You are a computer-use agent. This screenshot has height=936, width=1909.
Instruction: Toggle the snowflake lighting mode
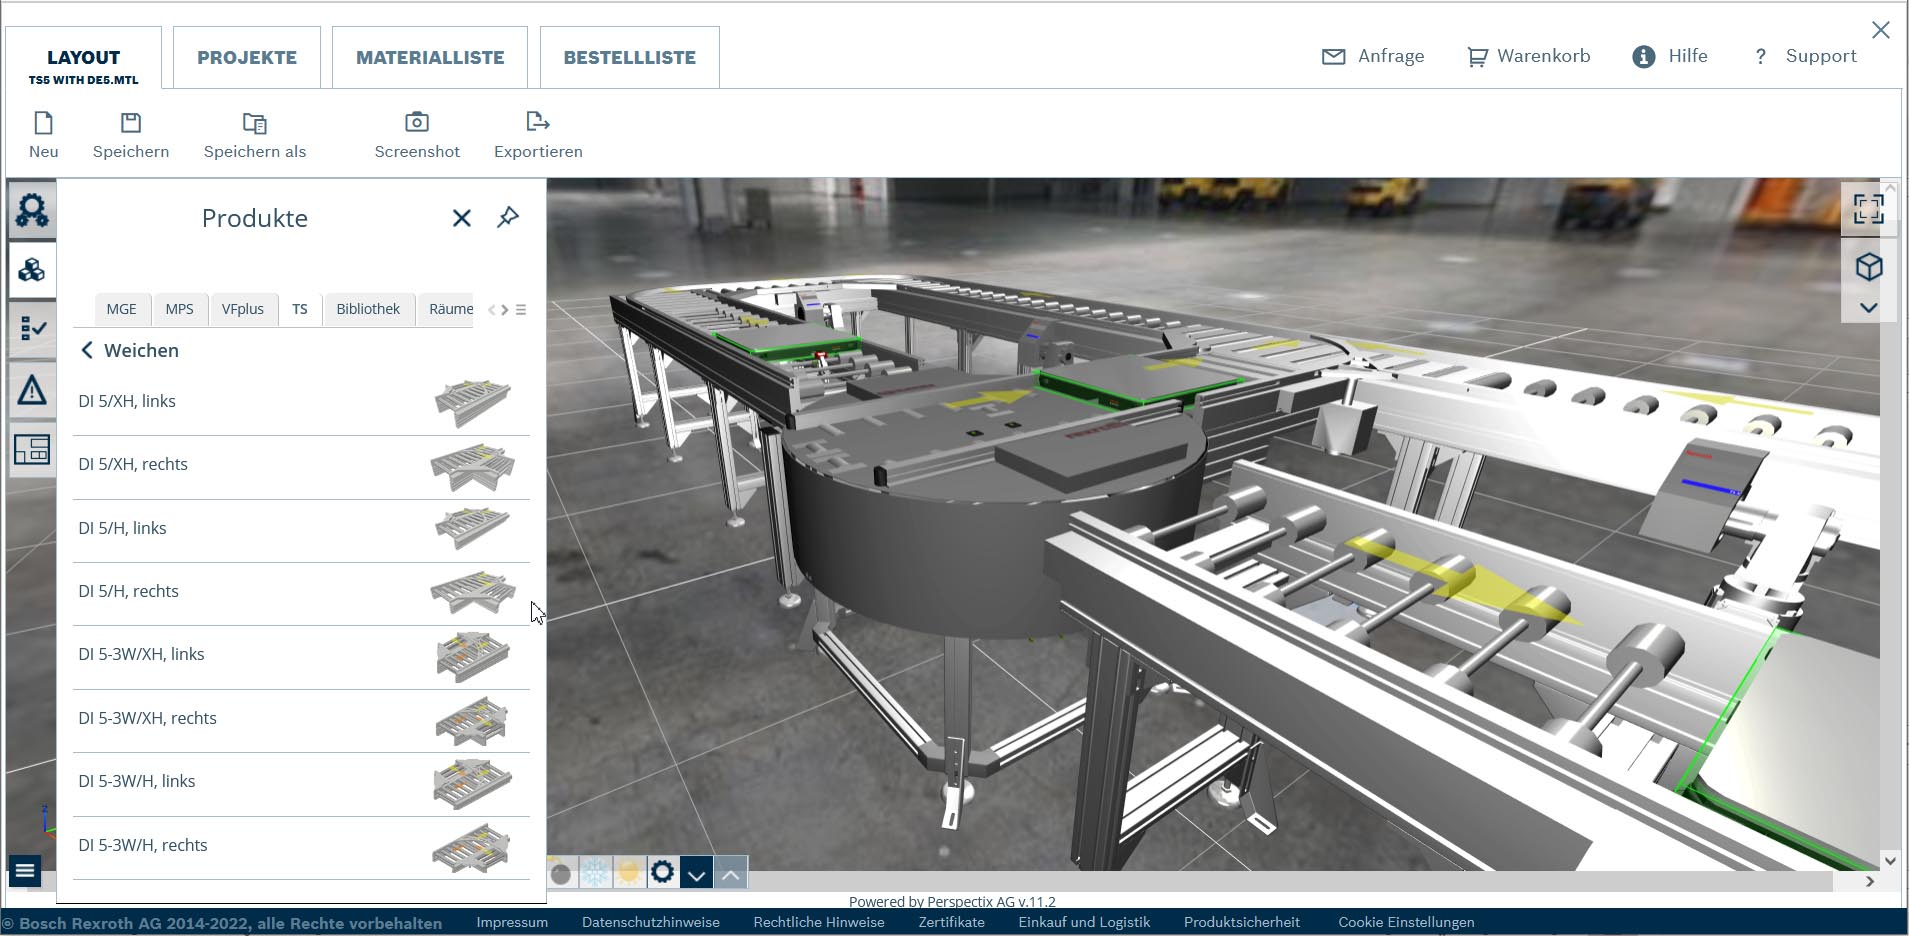click(595, 873)
